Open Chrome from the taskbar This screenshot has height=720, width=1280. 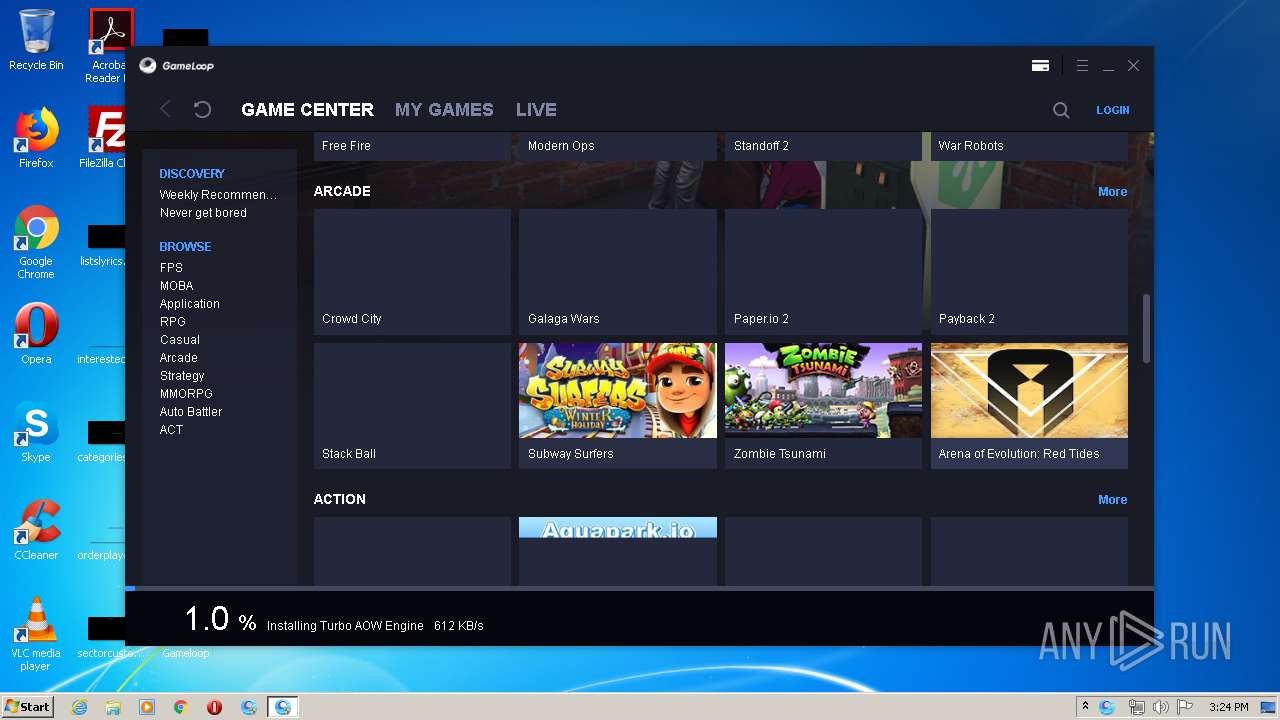[181, 707]
